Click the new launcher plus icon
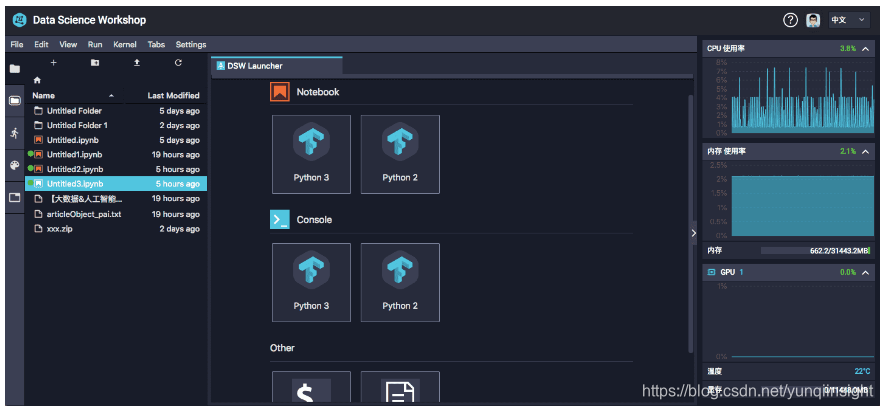Viewport: 884px width, 410px height. [x=54, y=63]
